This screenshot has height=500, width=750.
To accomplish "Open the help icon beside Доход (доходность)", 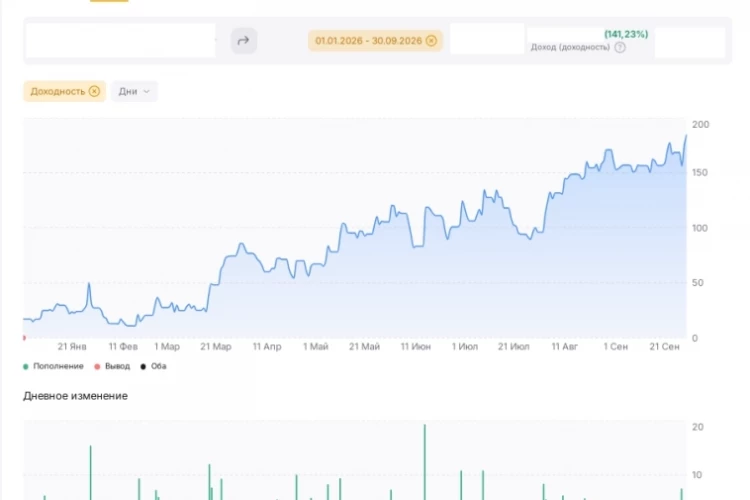I will tap(620, 47).
